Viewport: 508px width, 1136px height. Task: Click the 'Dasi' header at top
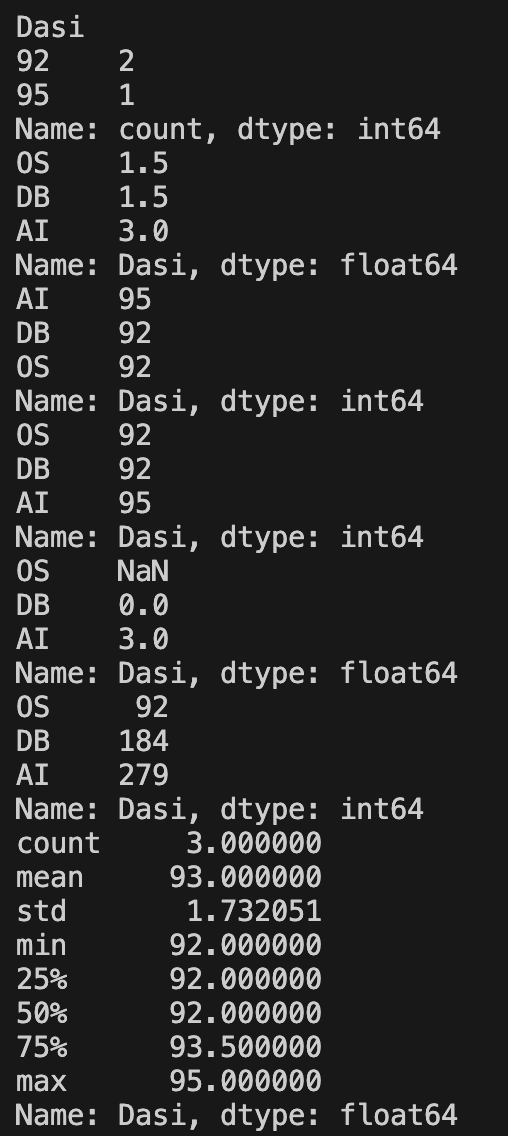[x=50, y=28]
